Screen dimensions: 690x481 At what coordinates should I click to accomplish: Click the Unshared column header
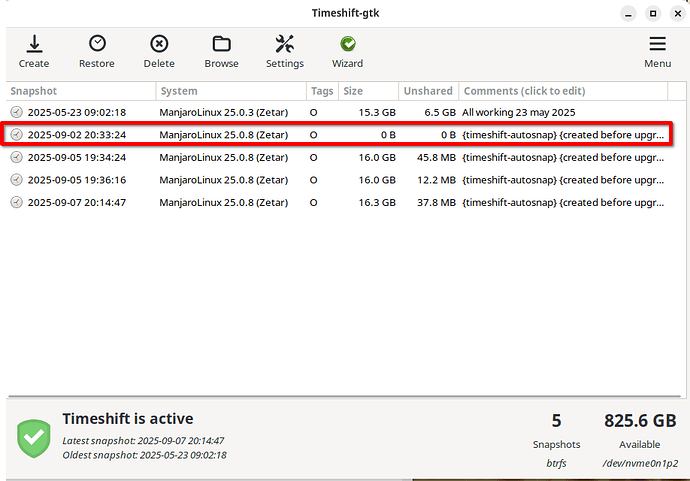(x=428, y=91)
